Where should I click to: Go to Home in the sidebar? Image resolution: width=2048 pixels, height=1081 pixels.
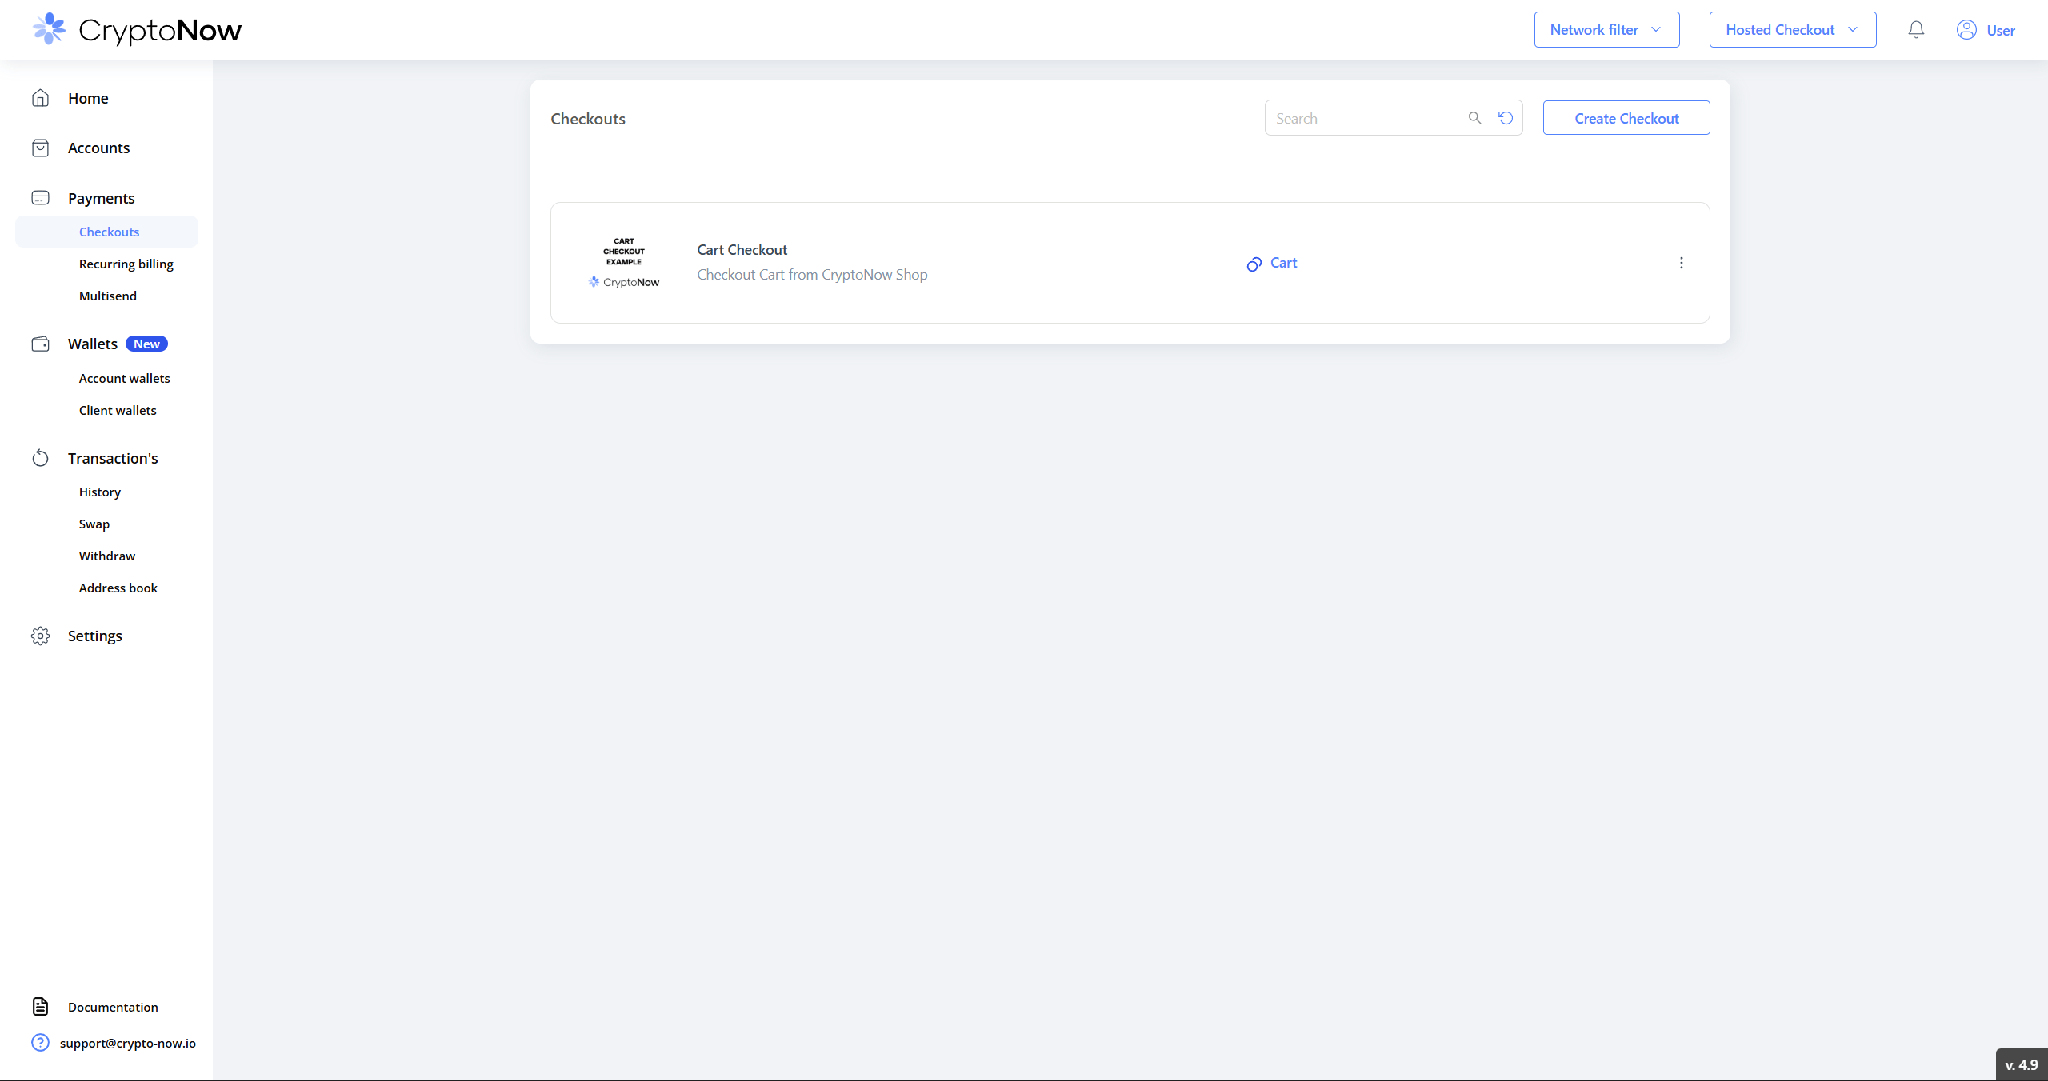(x=88, y=98)
